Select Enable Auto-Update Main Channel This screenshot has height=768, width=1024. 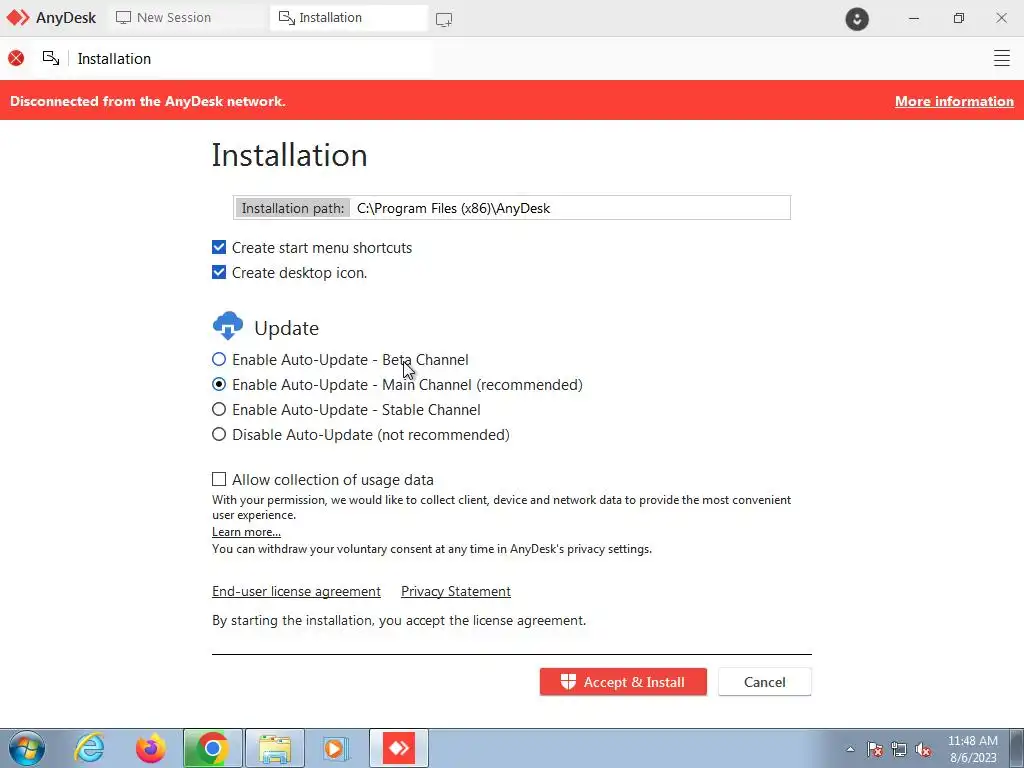pyautogui.click(x=219, y=384)
